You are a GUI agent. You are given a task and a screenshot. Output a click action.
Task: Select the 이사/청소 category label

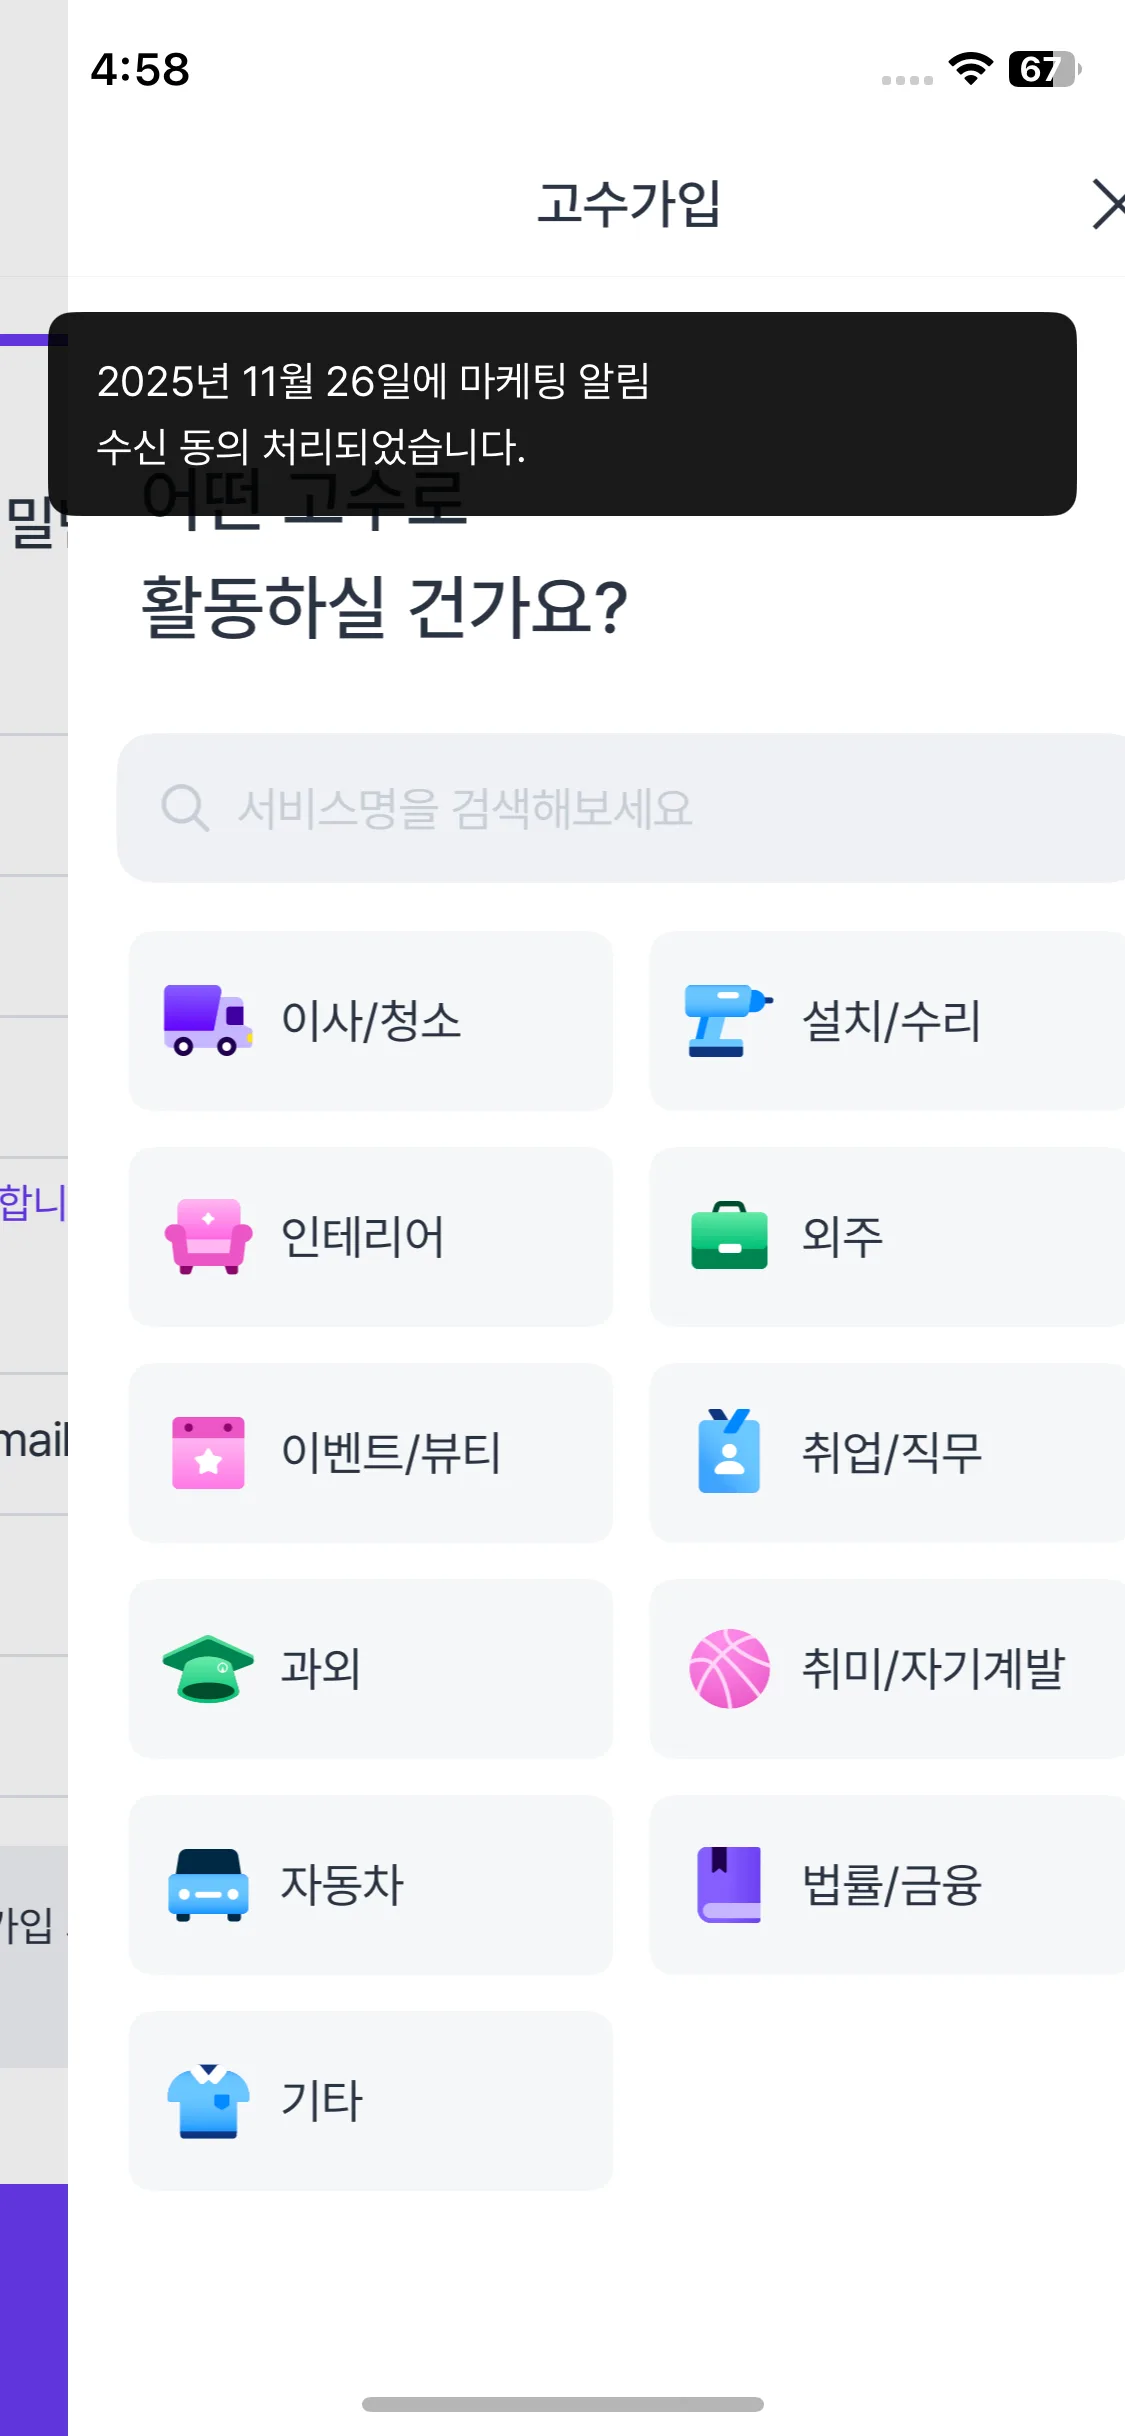pos(371,1021)
